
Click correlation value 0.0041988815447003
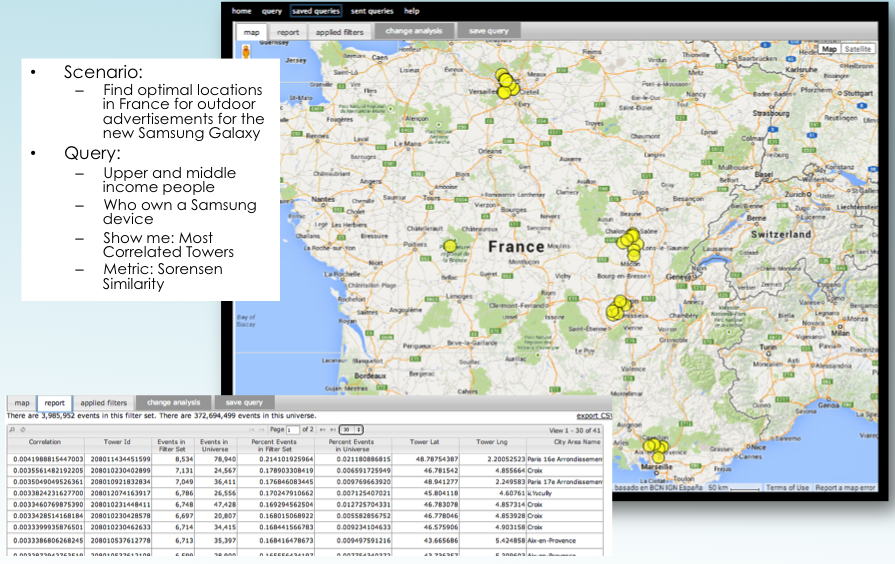tap(48, 459)
